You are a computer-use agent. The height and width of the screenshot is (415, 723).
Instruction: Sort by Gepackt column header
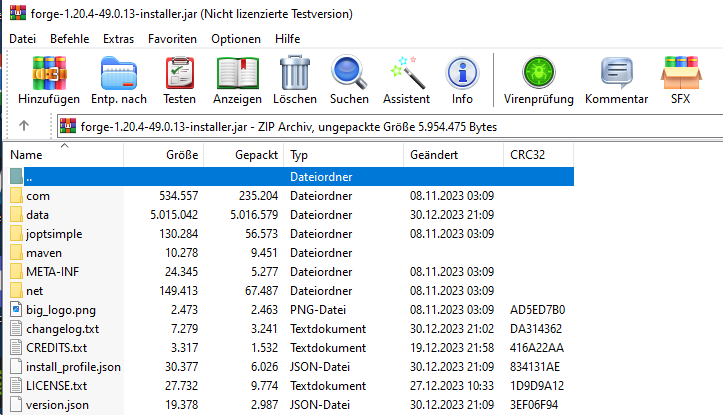tap(244, 155)
